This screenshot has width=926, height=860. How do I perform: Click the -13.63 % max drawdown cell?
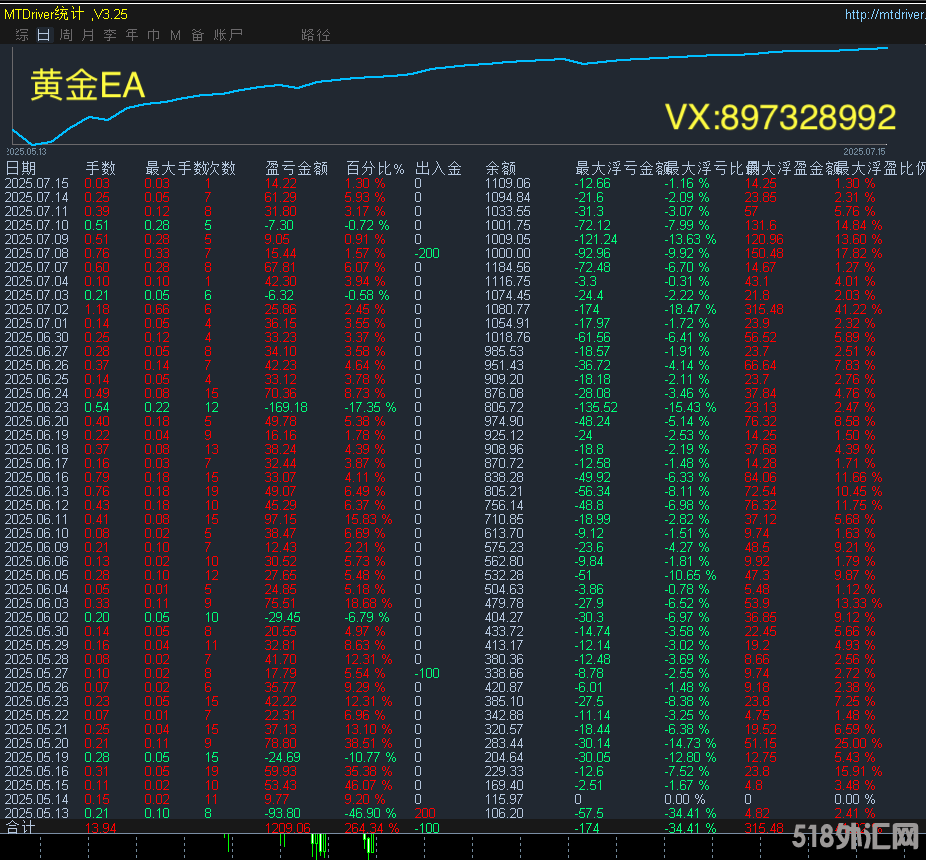point(690,239)
